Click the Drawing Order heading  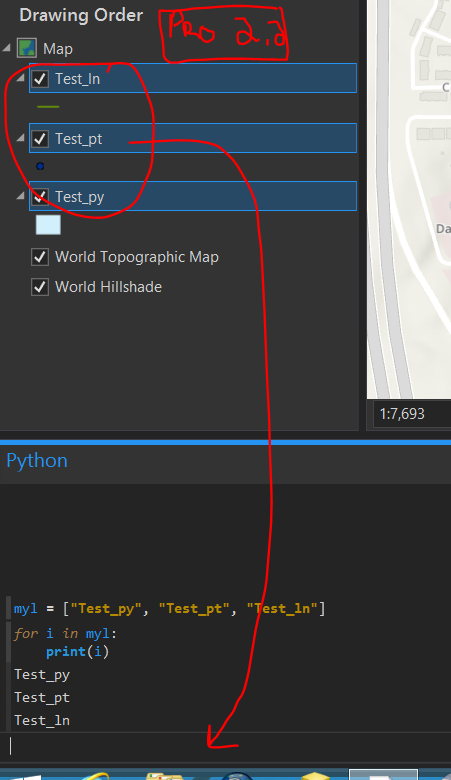click(x=81, y=15)
